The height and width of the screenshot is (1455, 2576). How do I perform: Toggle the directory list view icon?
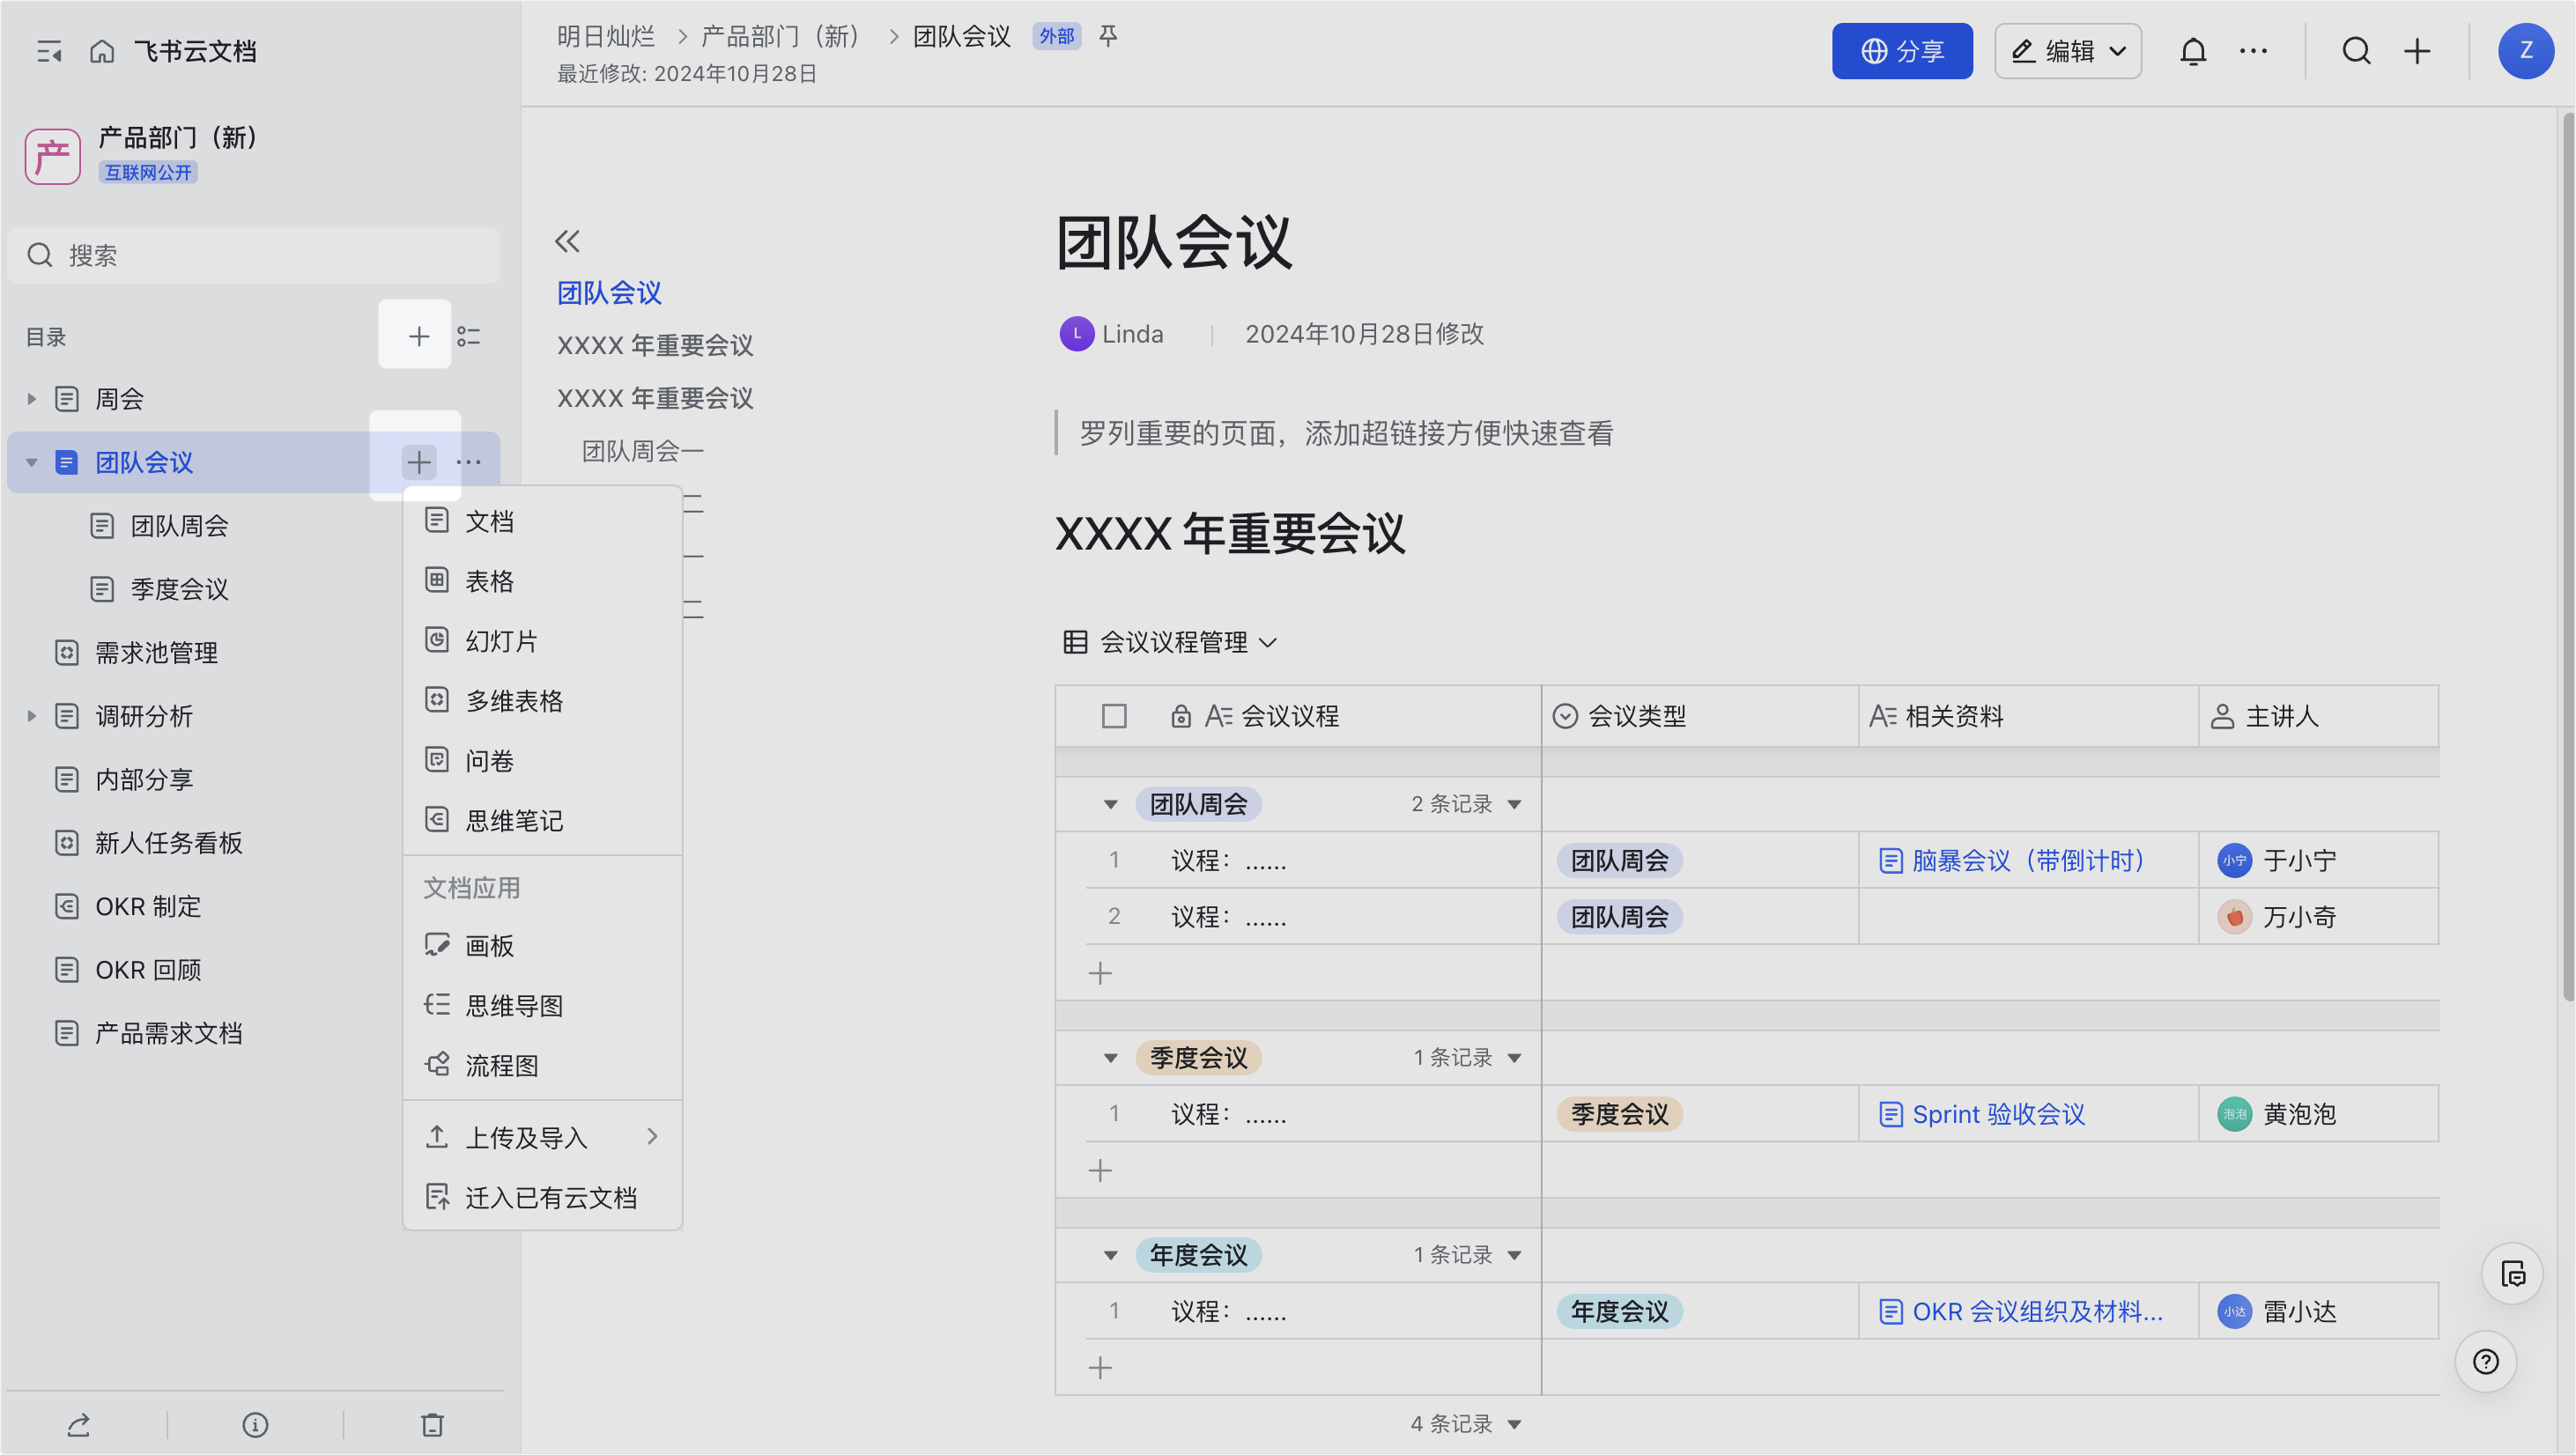point(469,337)
